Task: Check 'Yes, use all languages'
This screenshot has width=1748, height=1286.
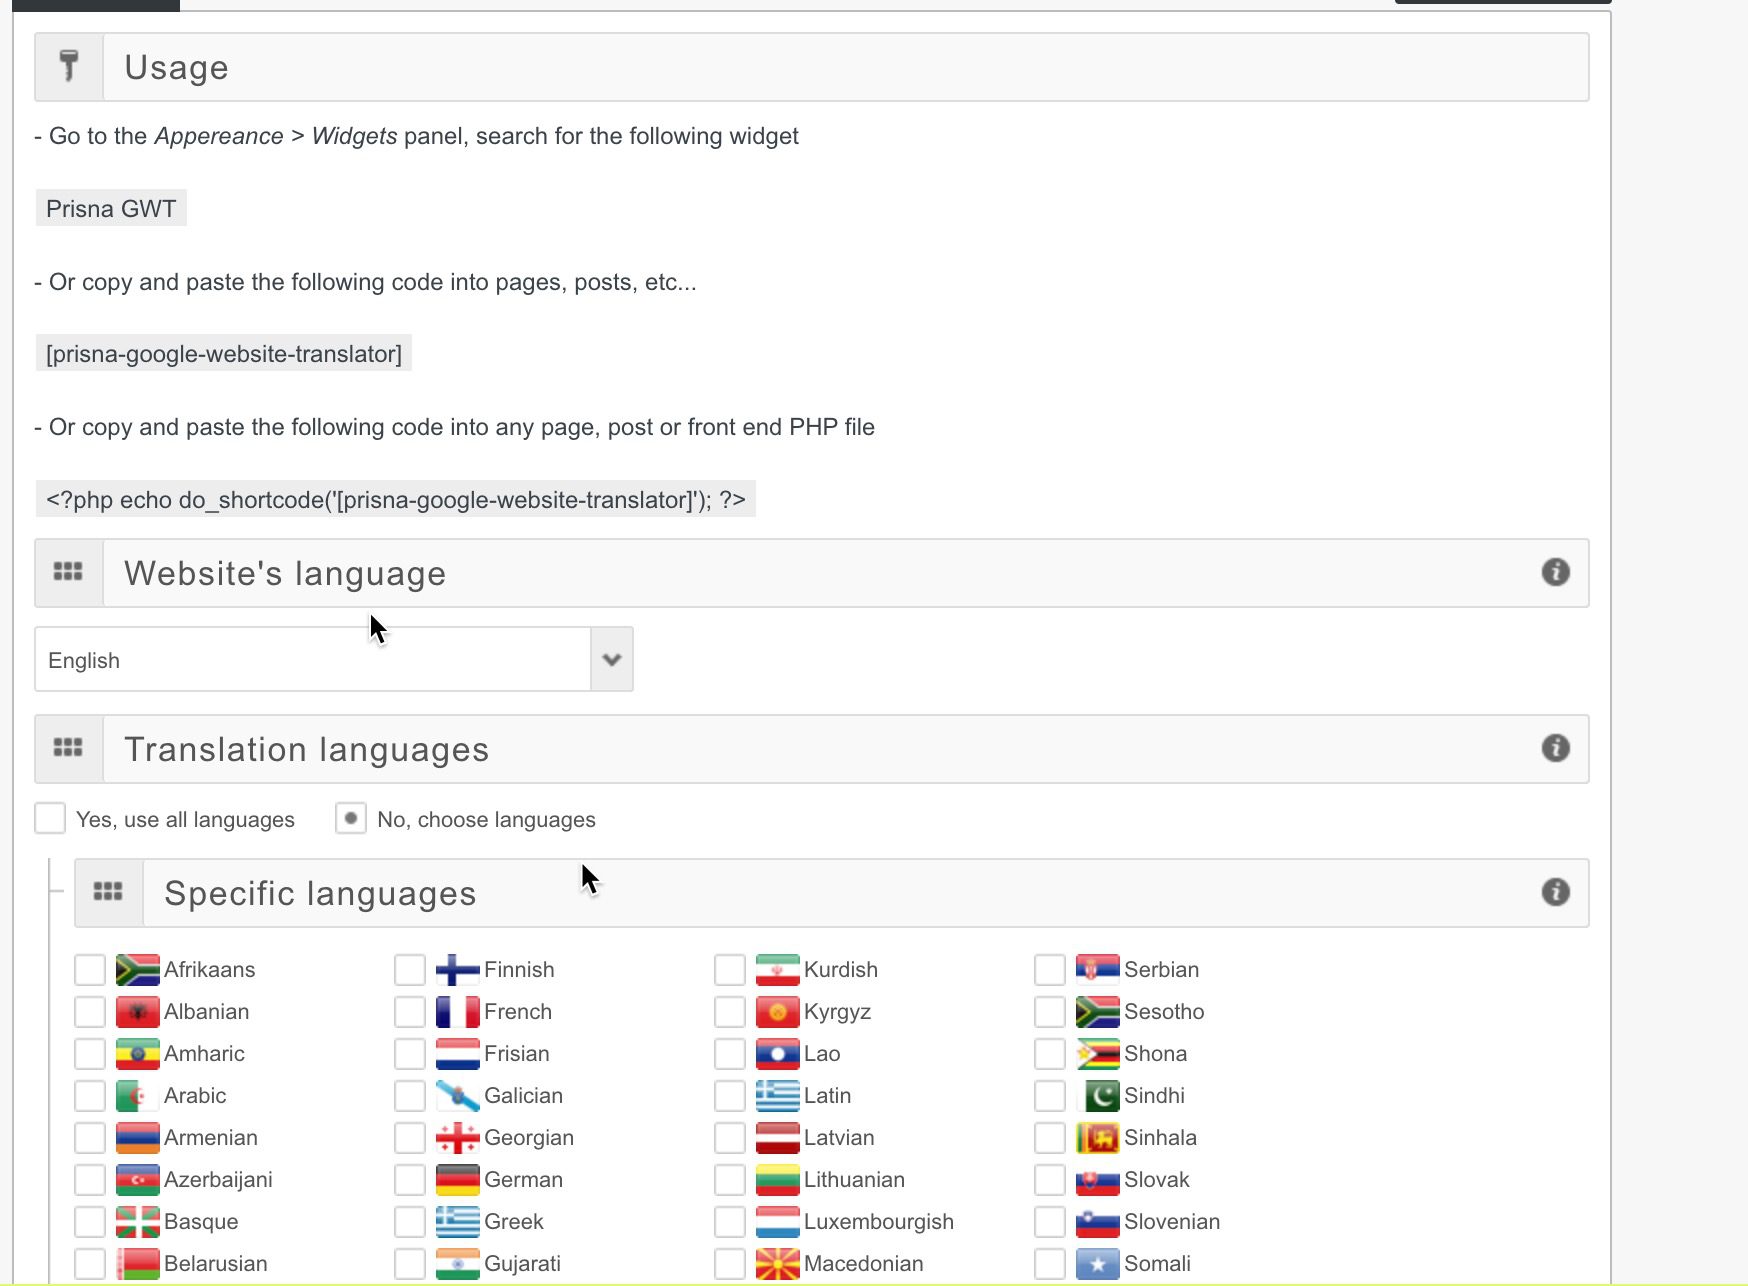Action: pos(50,818)
